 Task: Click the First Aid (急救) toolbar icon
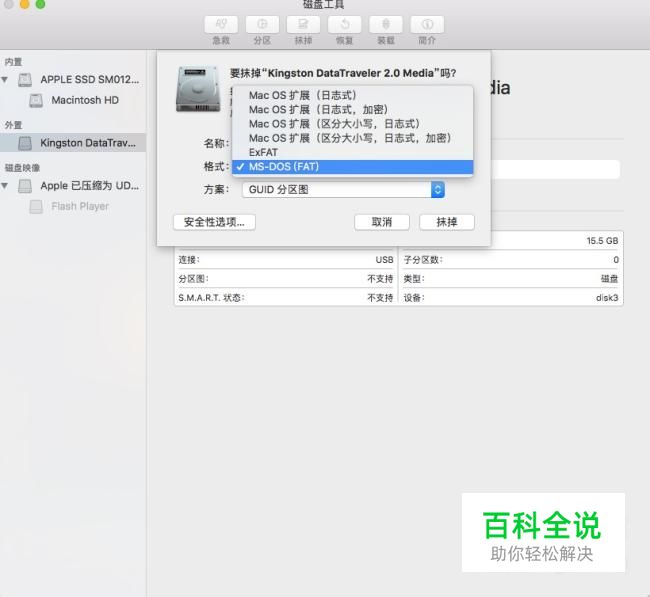[x=221, y=24]
